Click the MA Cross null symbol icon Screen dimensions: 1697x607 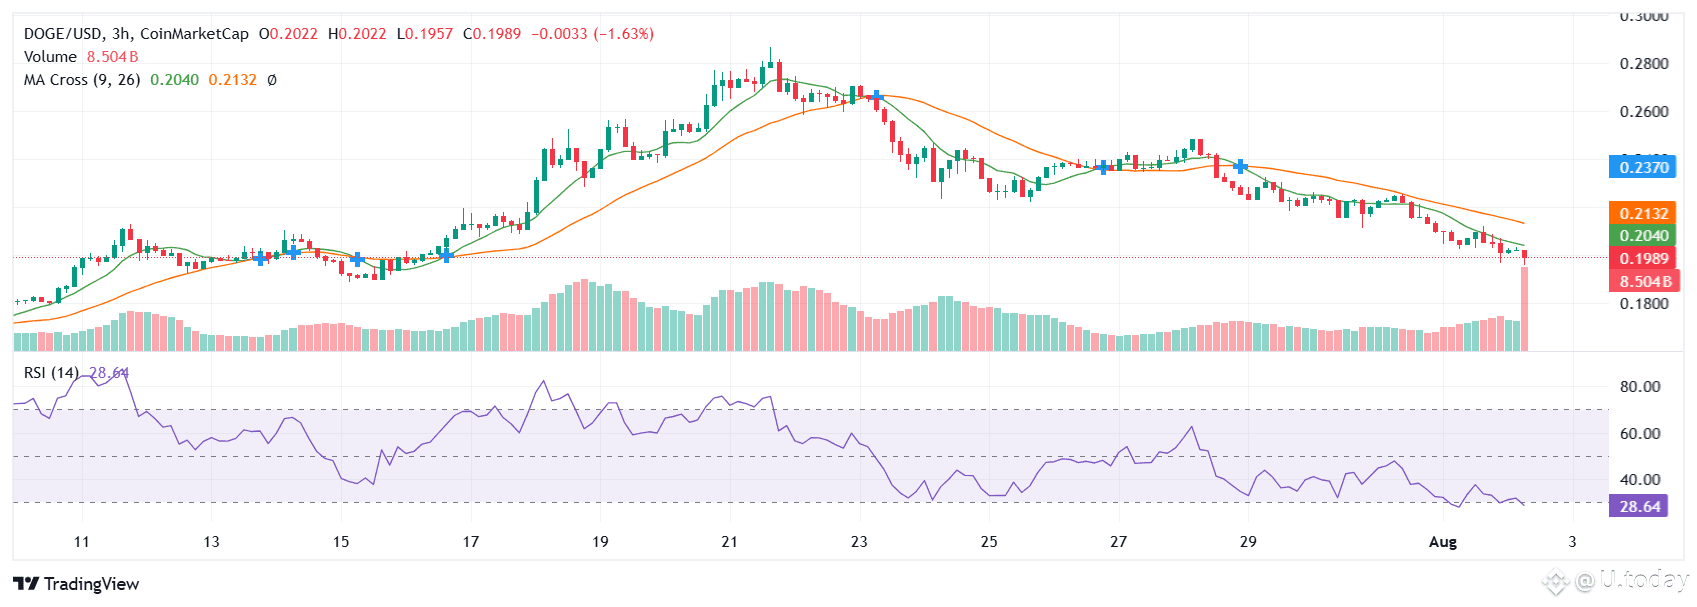tap(272, 80)
